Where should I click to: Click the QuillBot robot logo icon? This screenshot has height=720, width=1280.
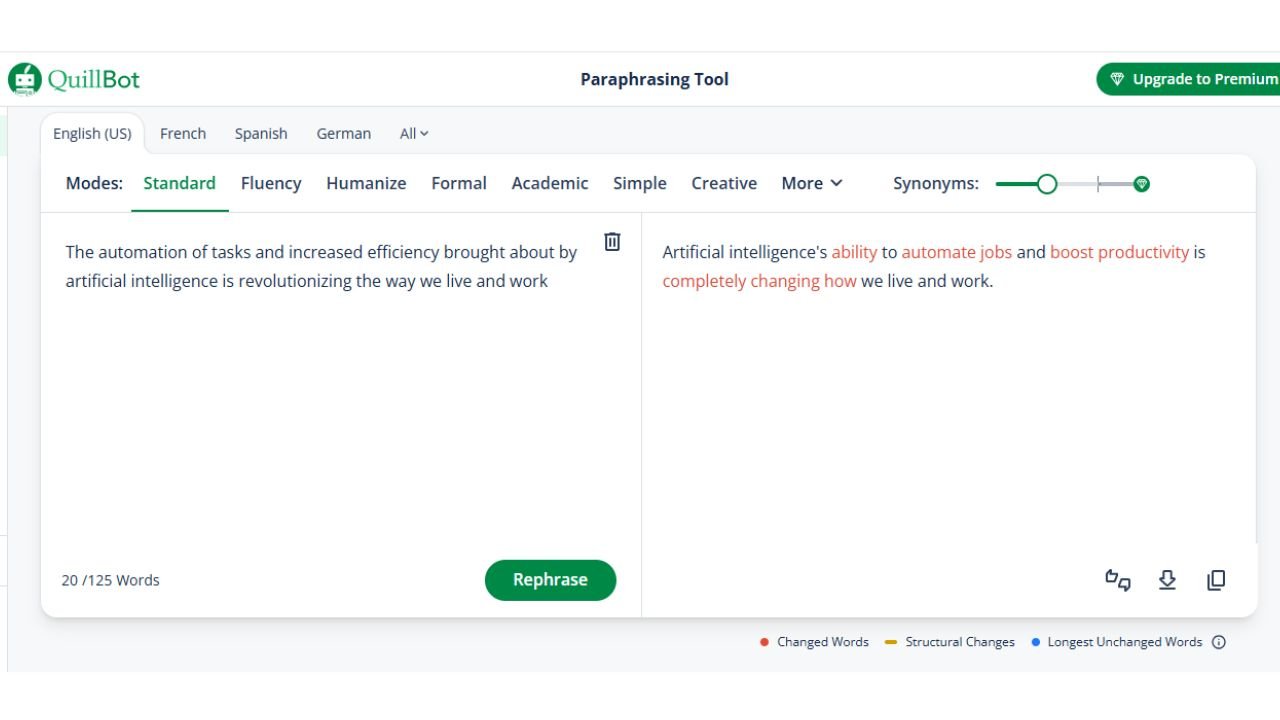coord(25,80)
